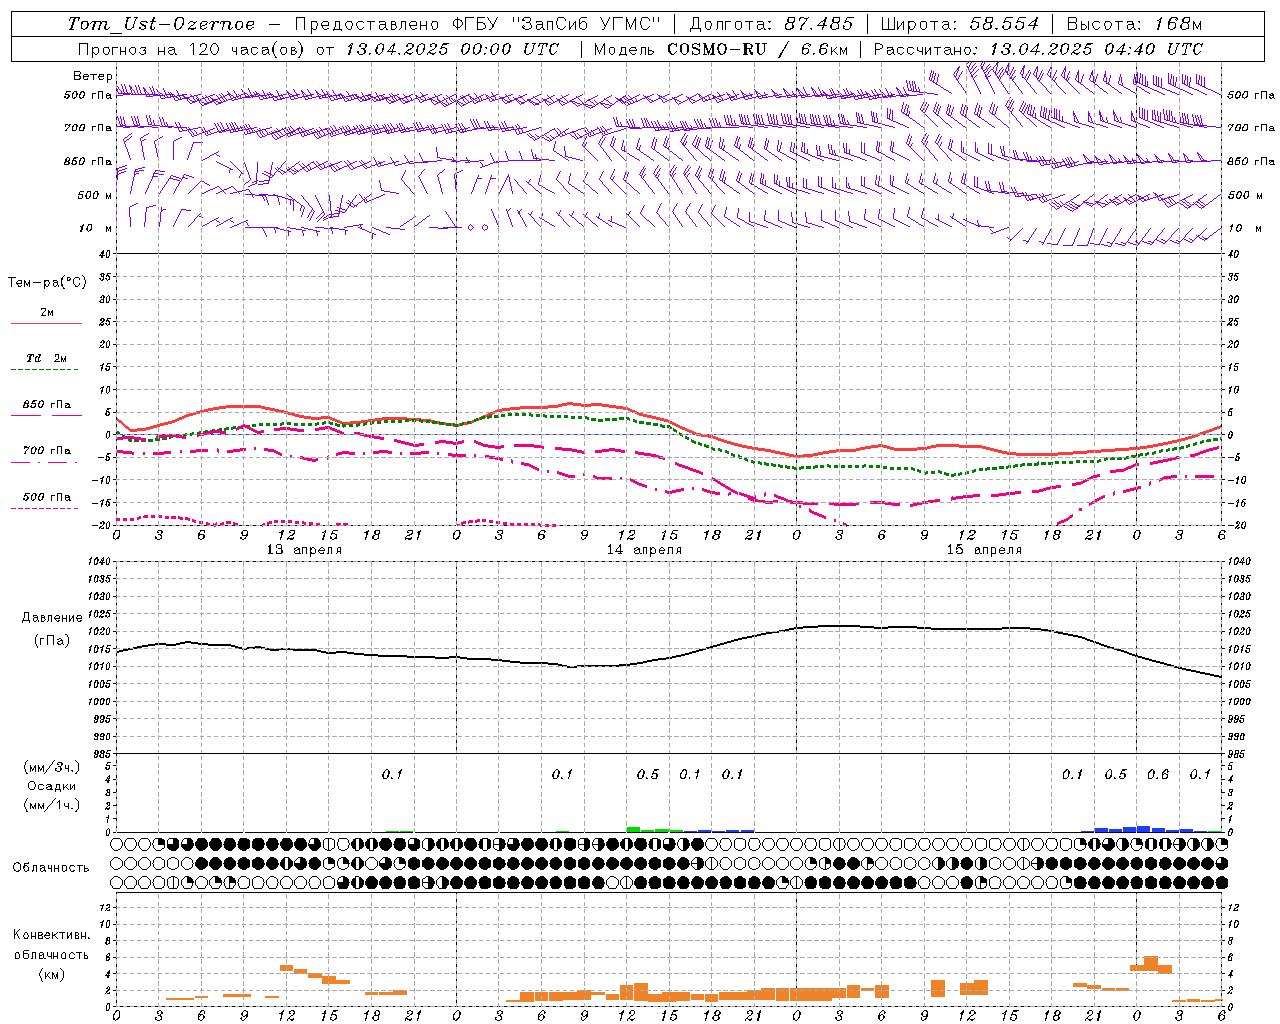
Task: Click the "Модель COSMO-RU / 6.6км" text
Action: point(719,49)
